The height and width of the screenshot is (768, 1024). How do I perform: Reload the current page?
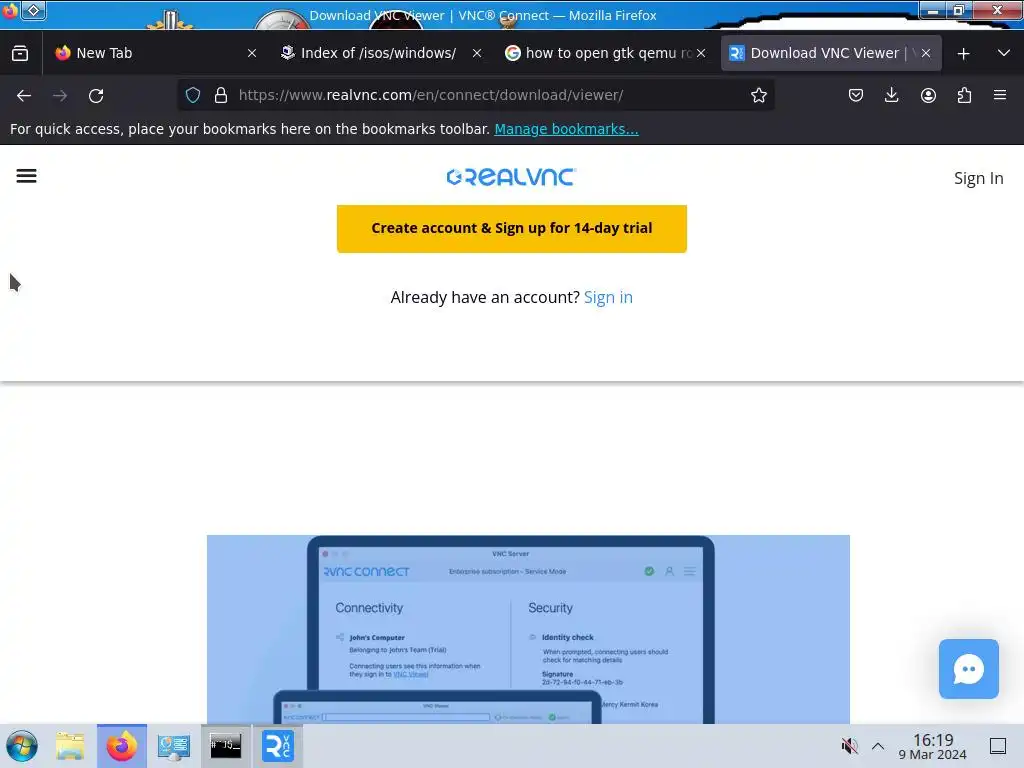(96, 95)
